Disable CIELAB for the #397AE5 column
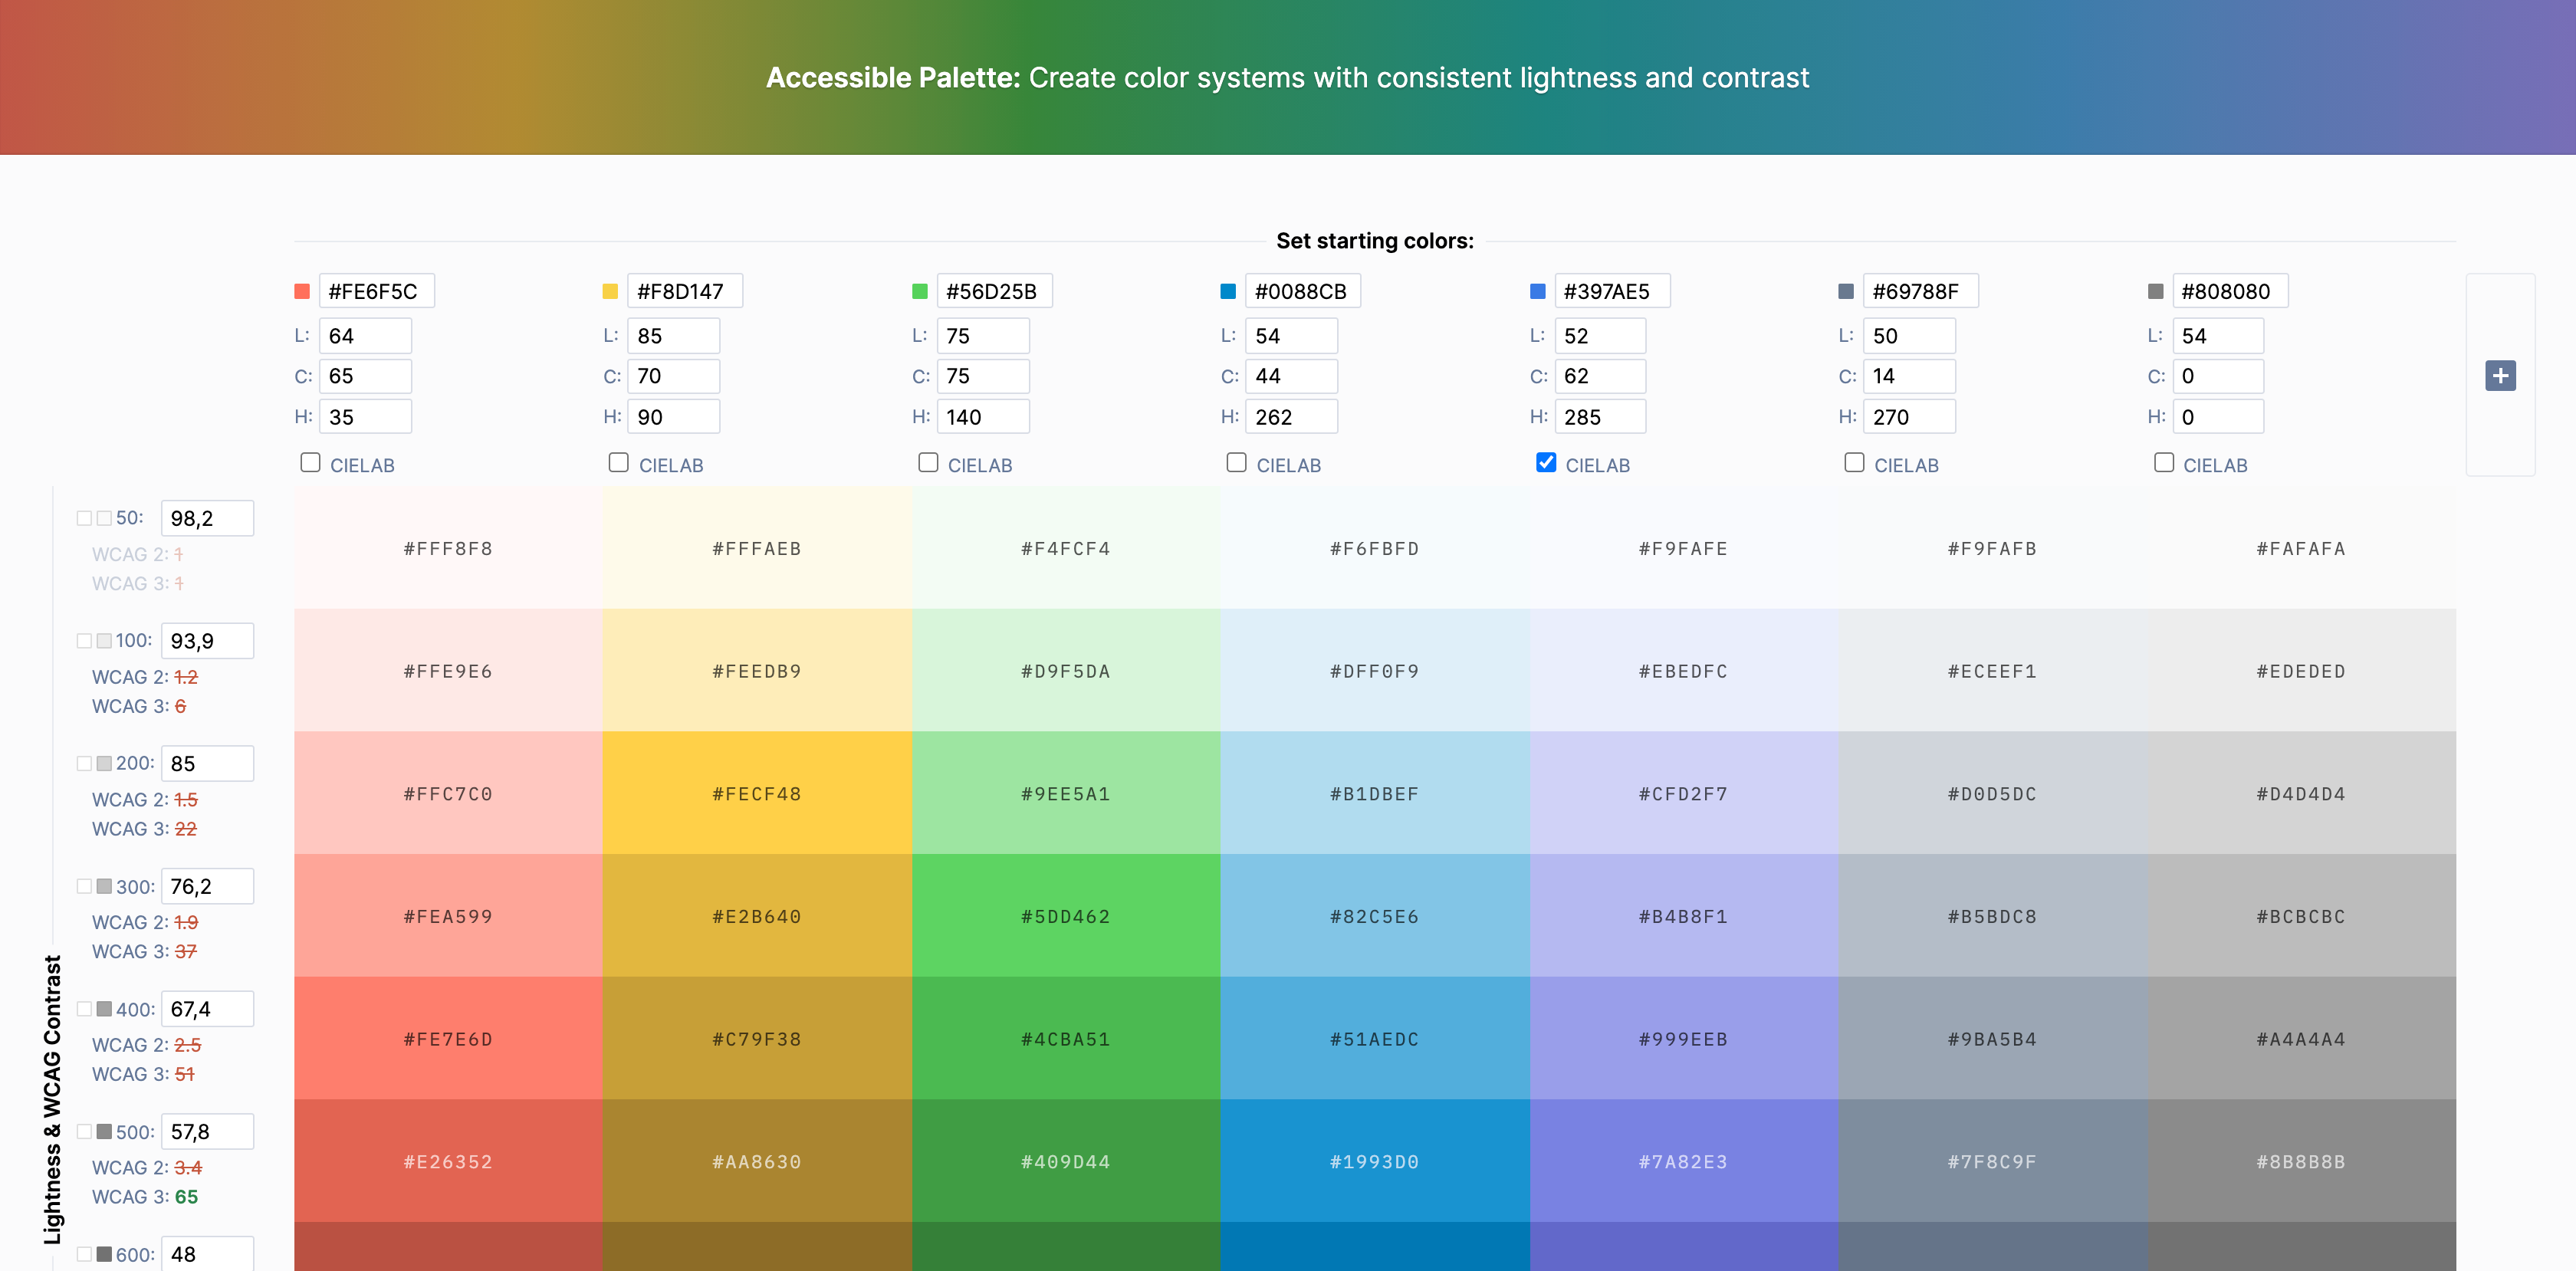This screenshot has height=1271, width=2576. click(1546, 463)
